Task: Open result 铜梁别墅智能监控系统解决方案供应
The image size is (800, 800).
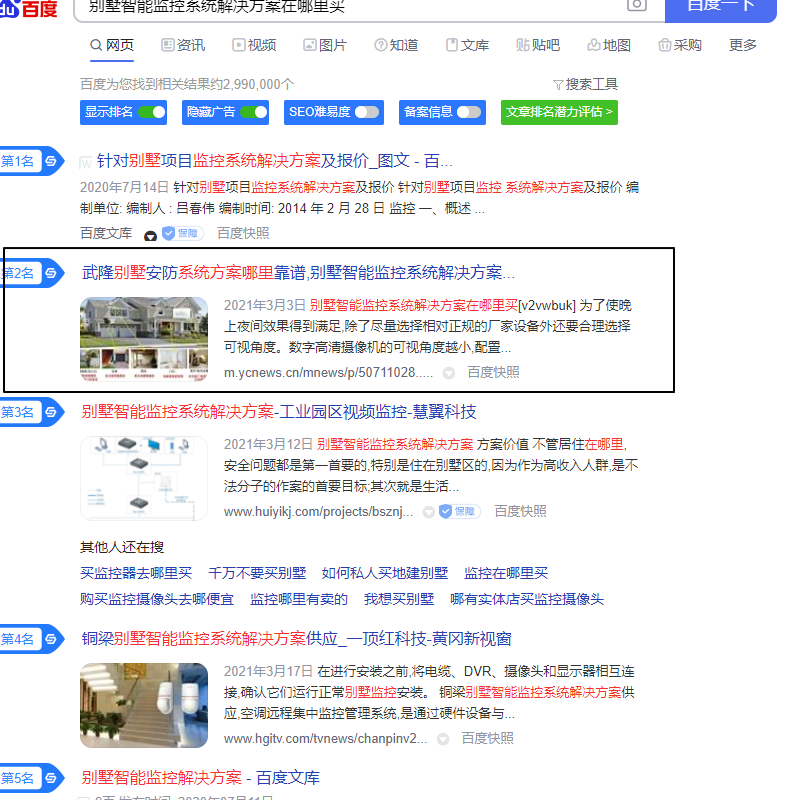Action: [296, 639]
